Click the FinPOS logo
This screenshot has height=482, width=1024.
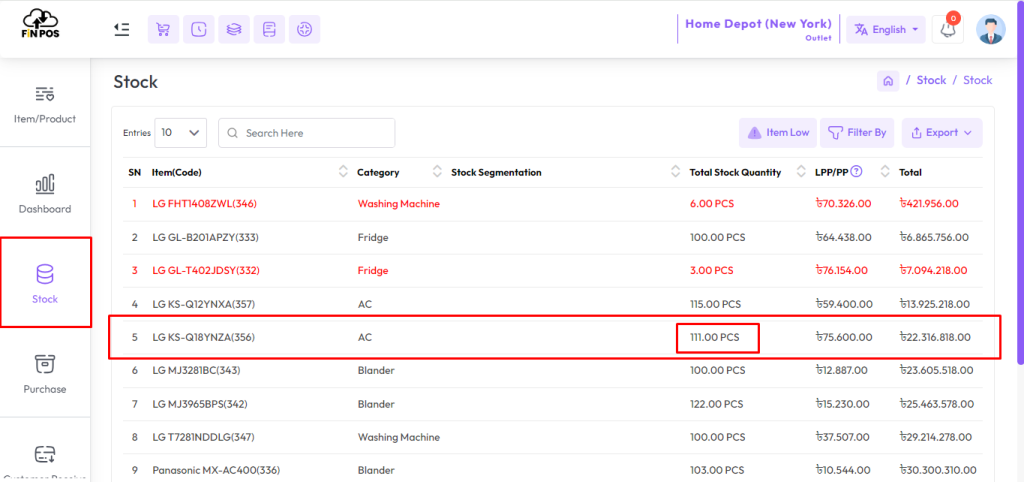41,24
